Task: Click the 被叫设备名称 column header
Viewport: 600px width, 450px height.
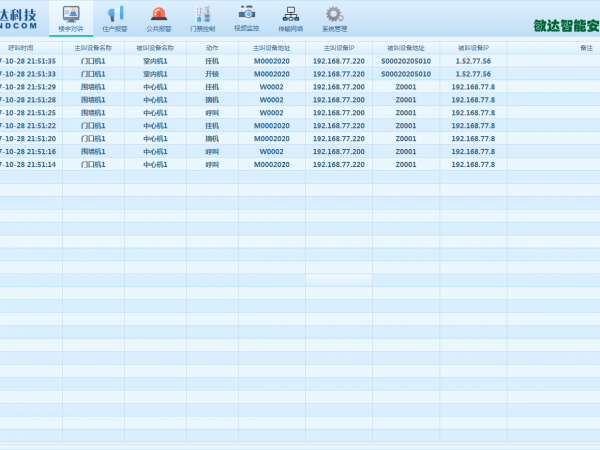Action: [155, 47]
